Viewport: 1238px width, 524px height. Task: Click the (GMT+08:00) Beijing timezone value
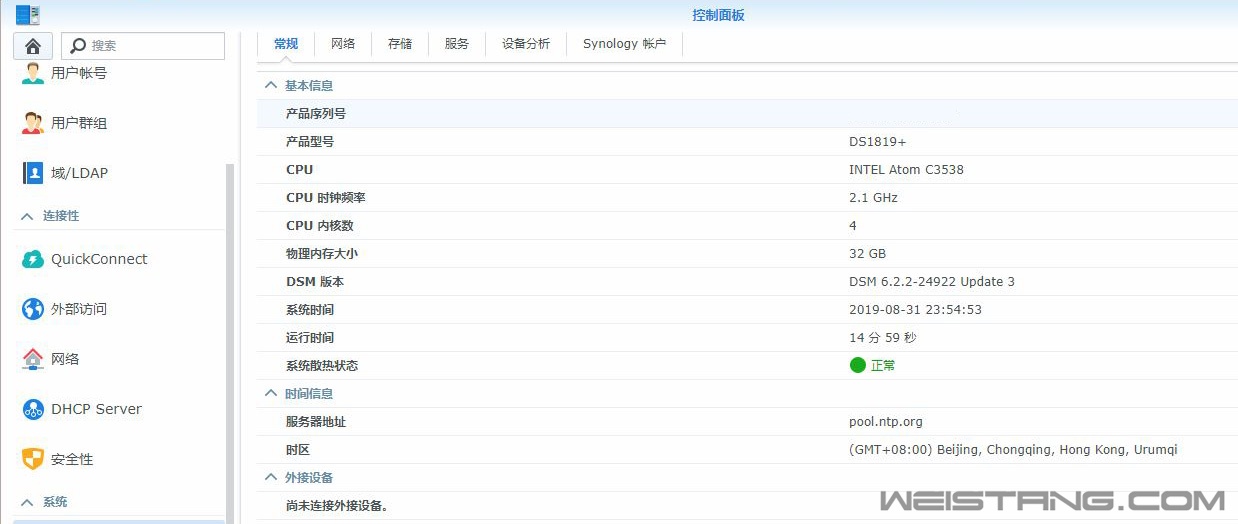click(x=1013, y=450)
